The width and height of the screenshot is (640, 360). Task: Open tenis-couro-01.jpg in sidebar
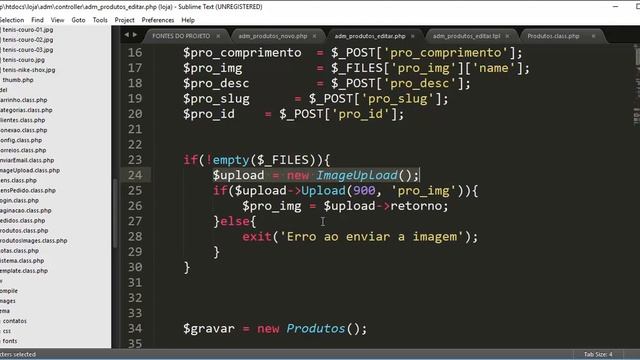click(28, 29)
